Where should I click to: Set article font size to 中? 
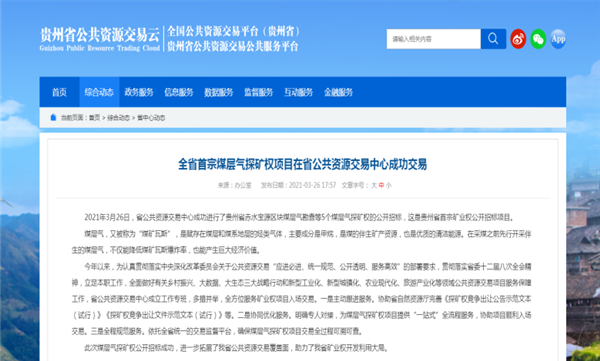pos(381,185)
